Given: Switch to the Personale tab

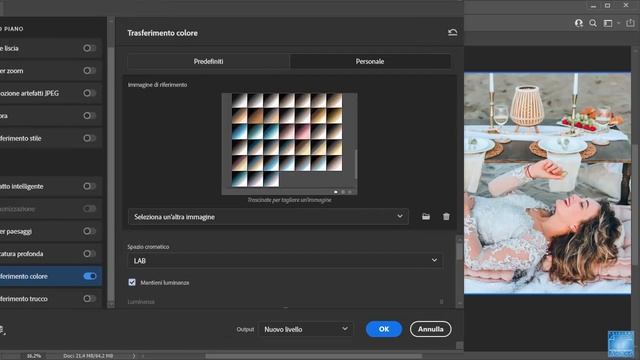Looking at the screenshot, I should coord(370,61).
